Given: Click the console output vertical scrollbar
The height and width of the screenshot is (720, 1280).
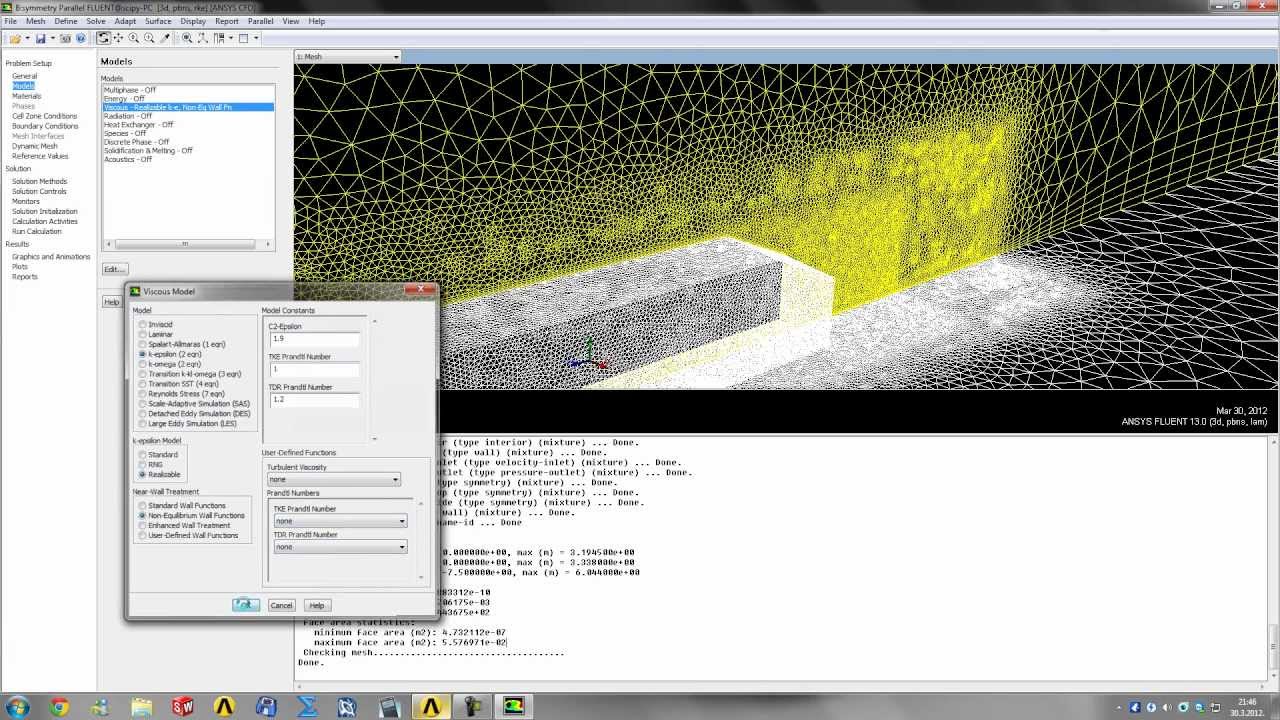Looking at the screenshot, I should pyautogui.click(x=1275, y=560).
